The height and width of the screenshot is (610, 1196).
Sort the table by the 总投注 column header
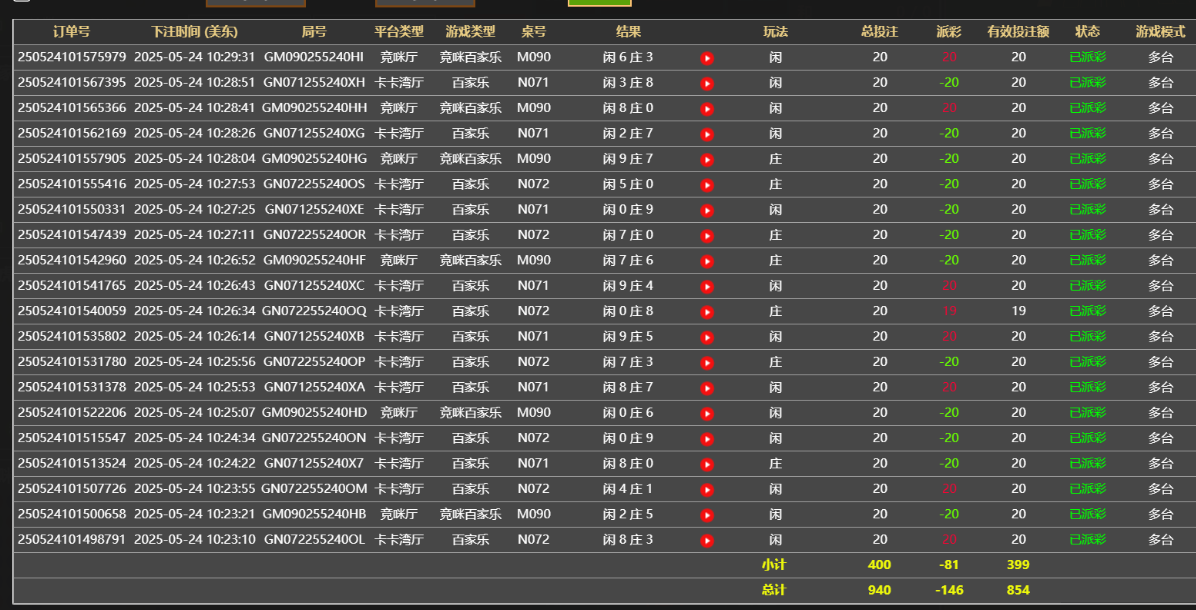880,31
